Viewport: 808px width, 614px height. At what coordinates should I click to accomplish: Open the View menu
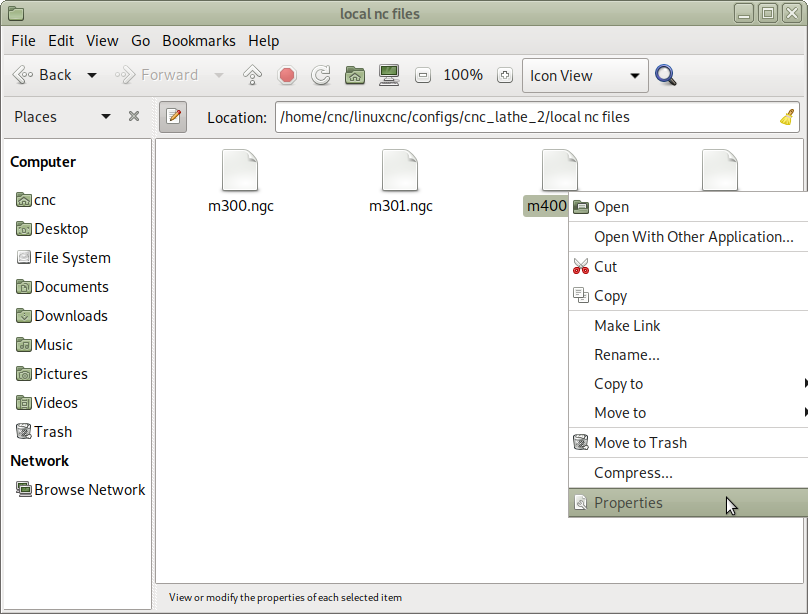coord(102,41)
